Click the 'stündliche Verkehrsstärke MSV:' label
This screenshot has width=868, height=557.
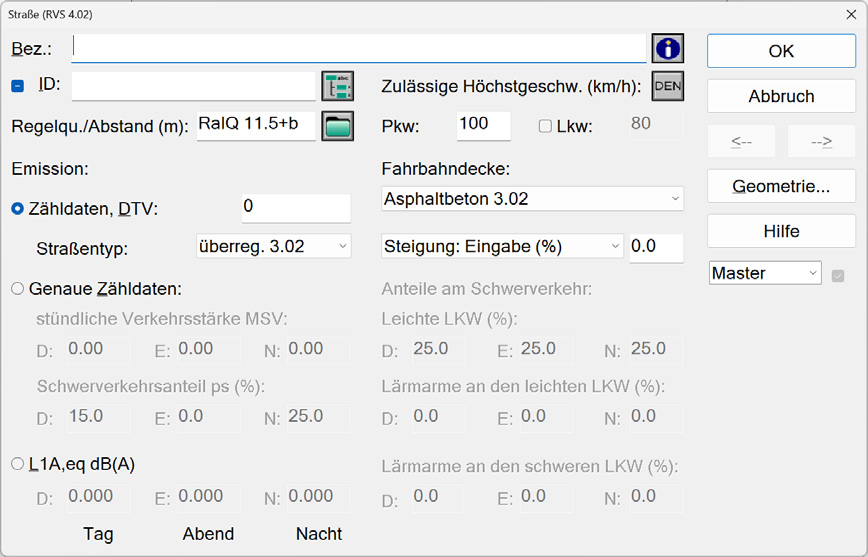click(162, 319)
